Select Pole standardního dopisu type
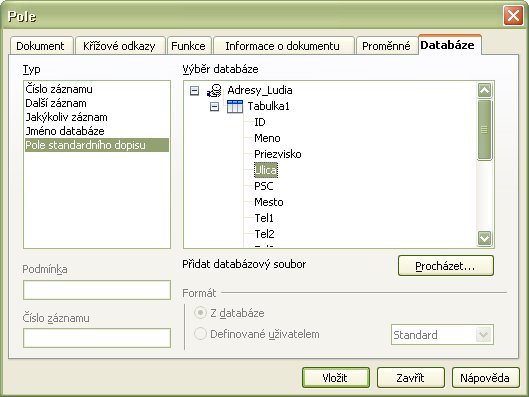The height and width of the screenshot is (397, 529). [96, 145]
